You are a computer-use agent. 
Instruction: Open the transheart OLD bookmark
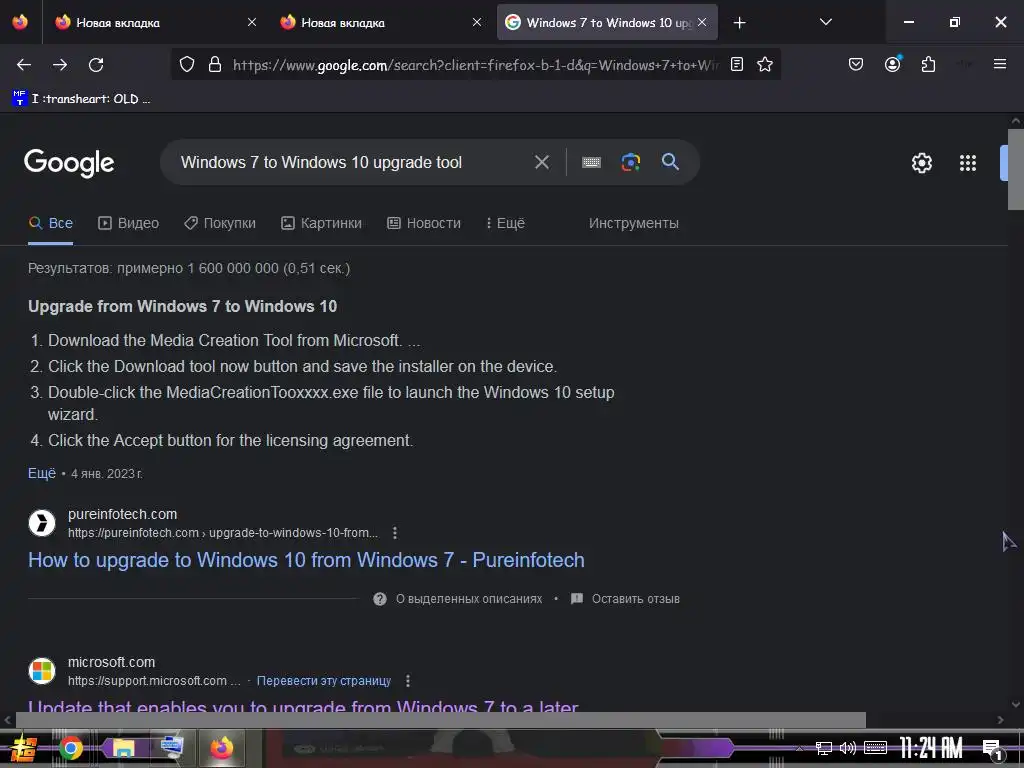point(82,99)
